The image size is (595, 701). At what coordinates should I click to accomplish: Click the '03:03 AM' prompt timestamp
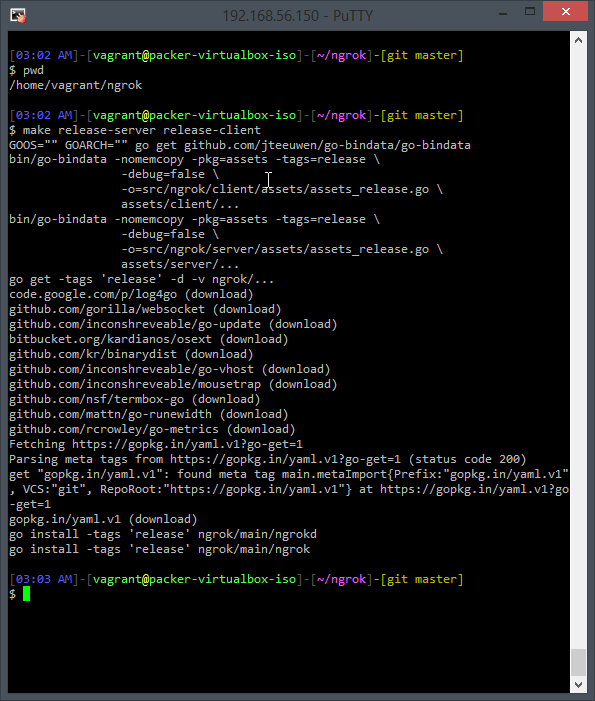pyautogui.click(x=43, y=579)
